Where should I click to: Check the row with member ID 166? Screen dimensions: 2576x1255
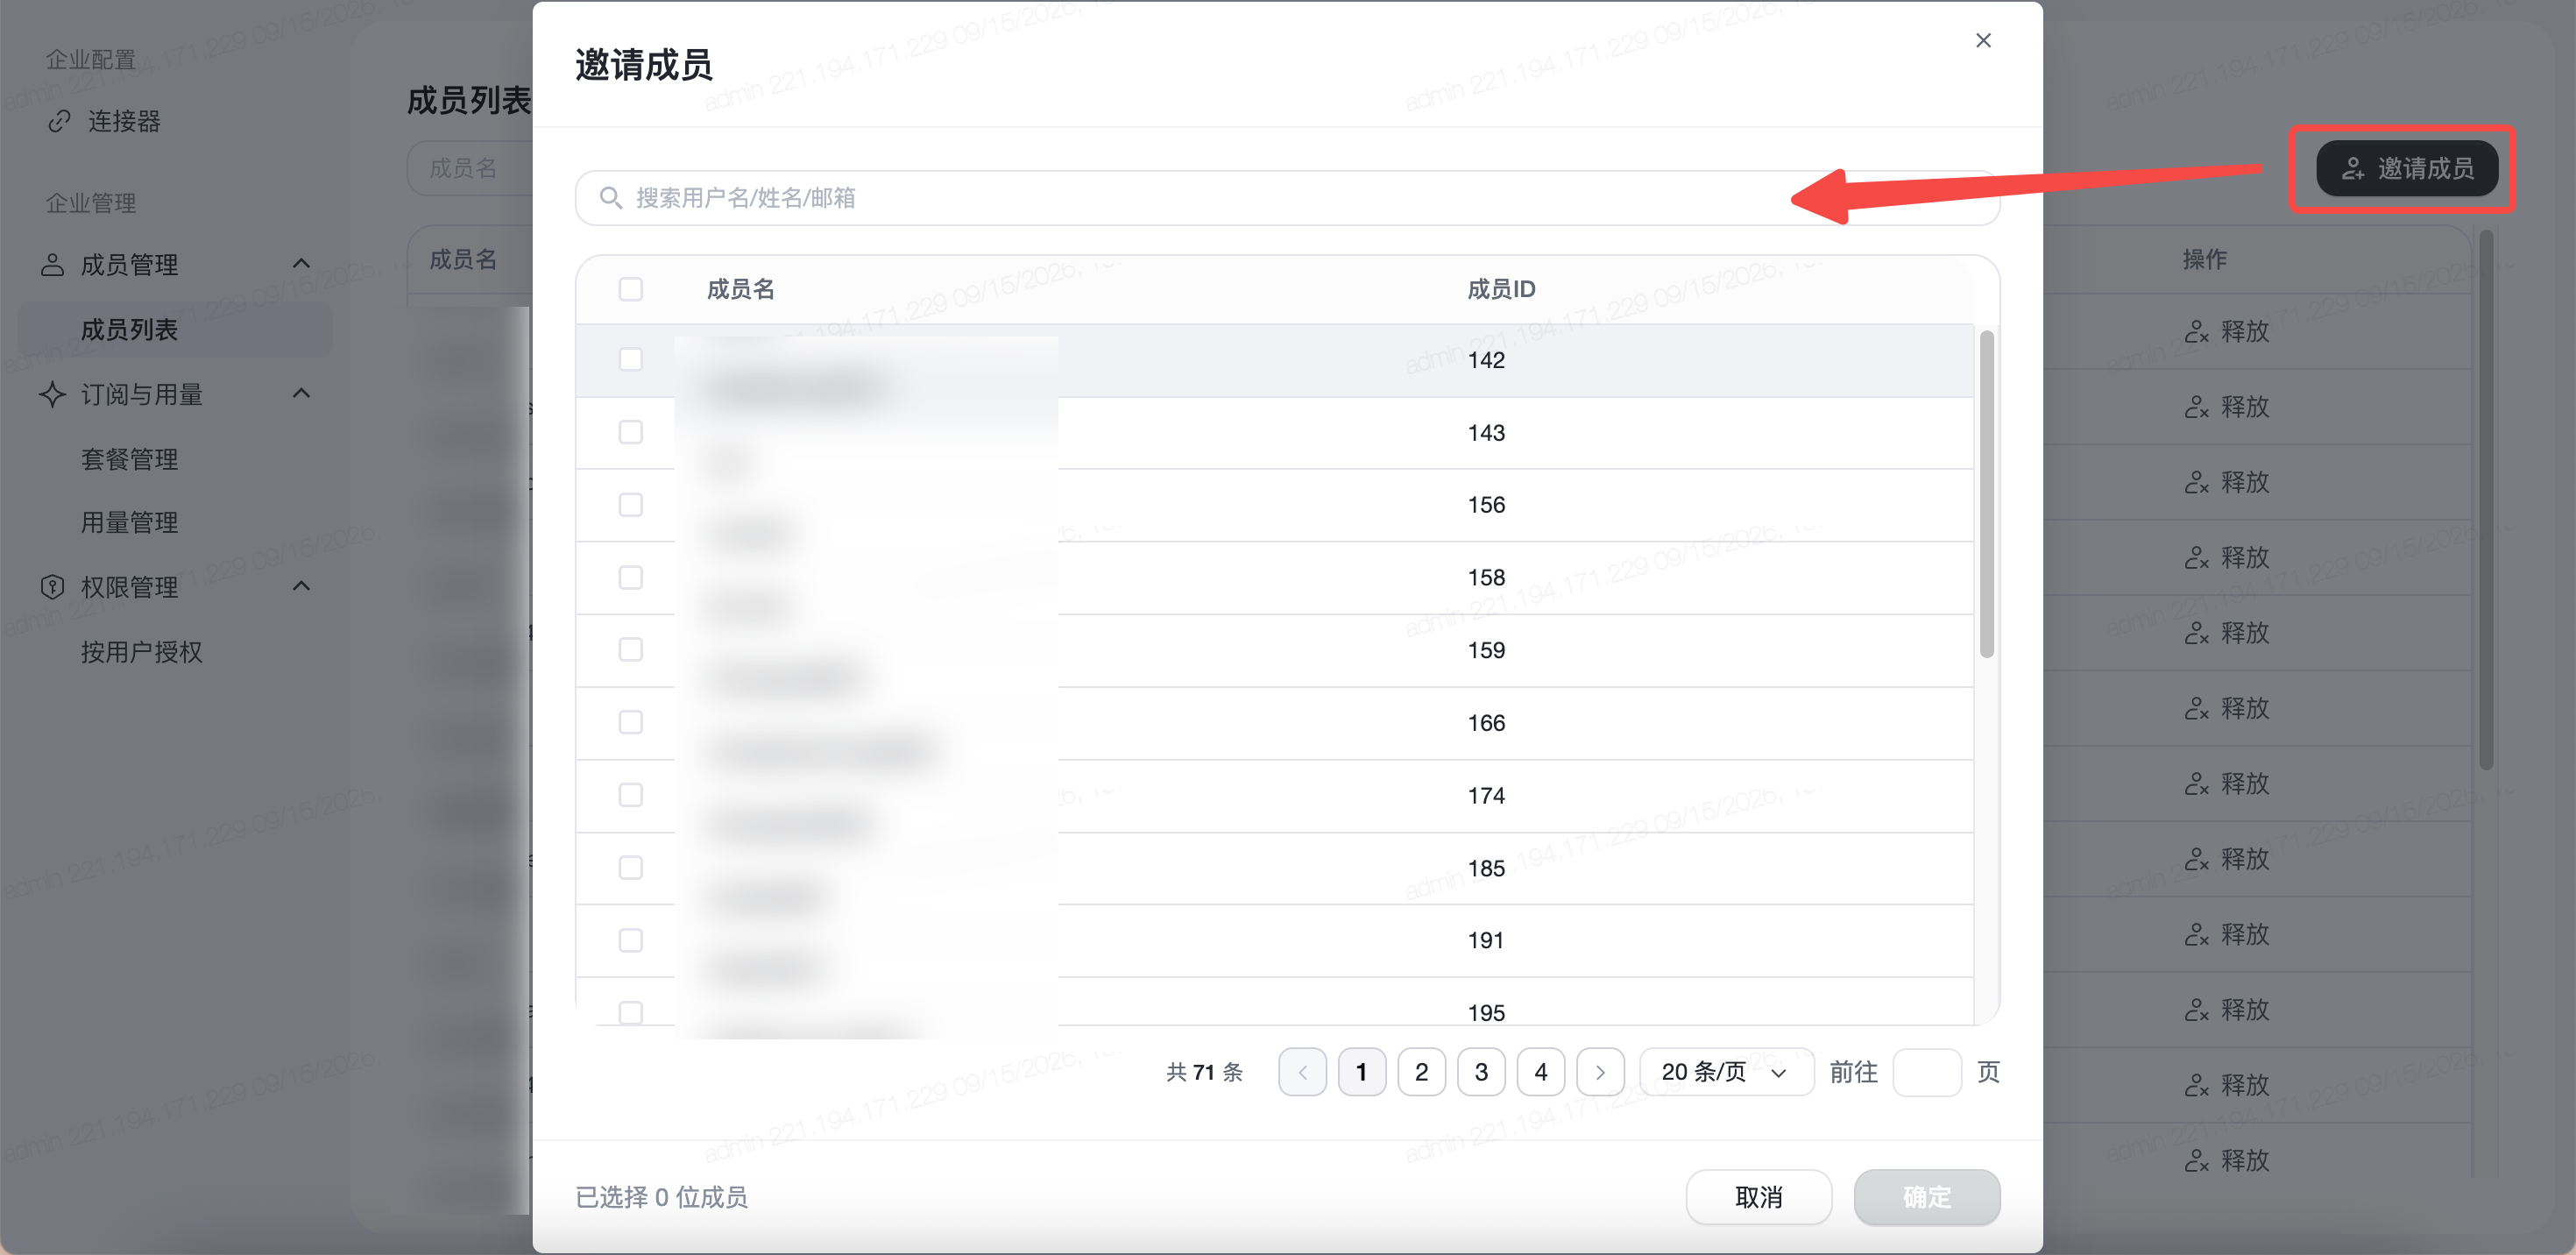click(630, 722)
